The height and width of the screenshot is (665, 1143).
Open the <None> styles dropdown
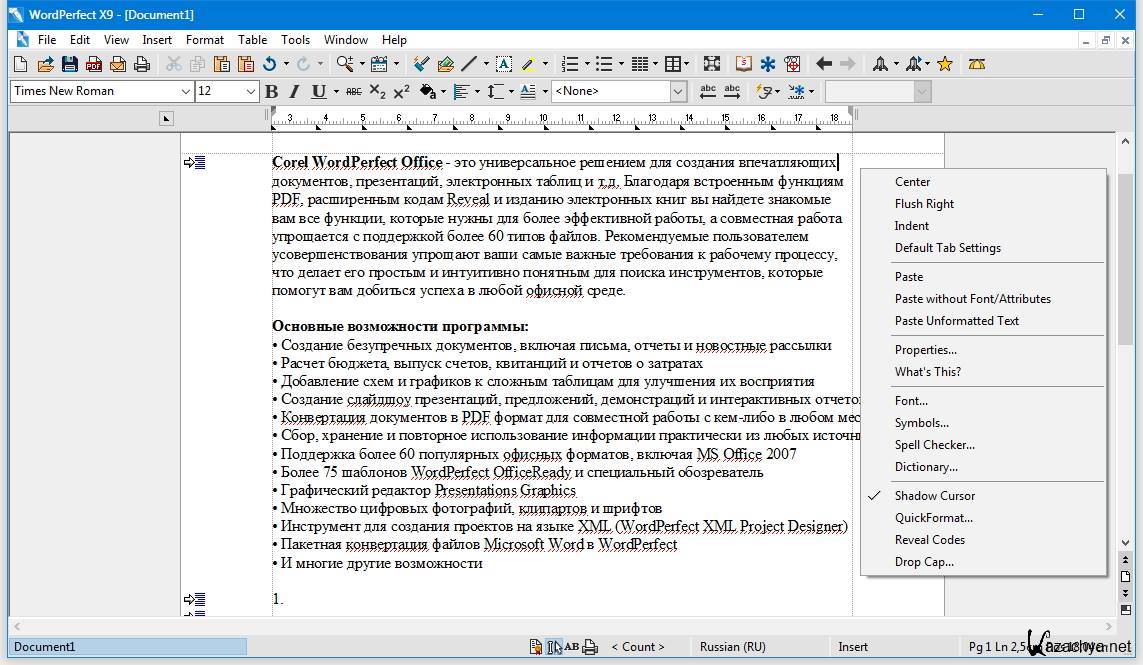coord(678,91)
